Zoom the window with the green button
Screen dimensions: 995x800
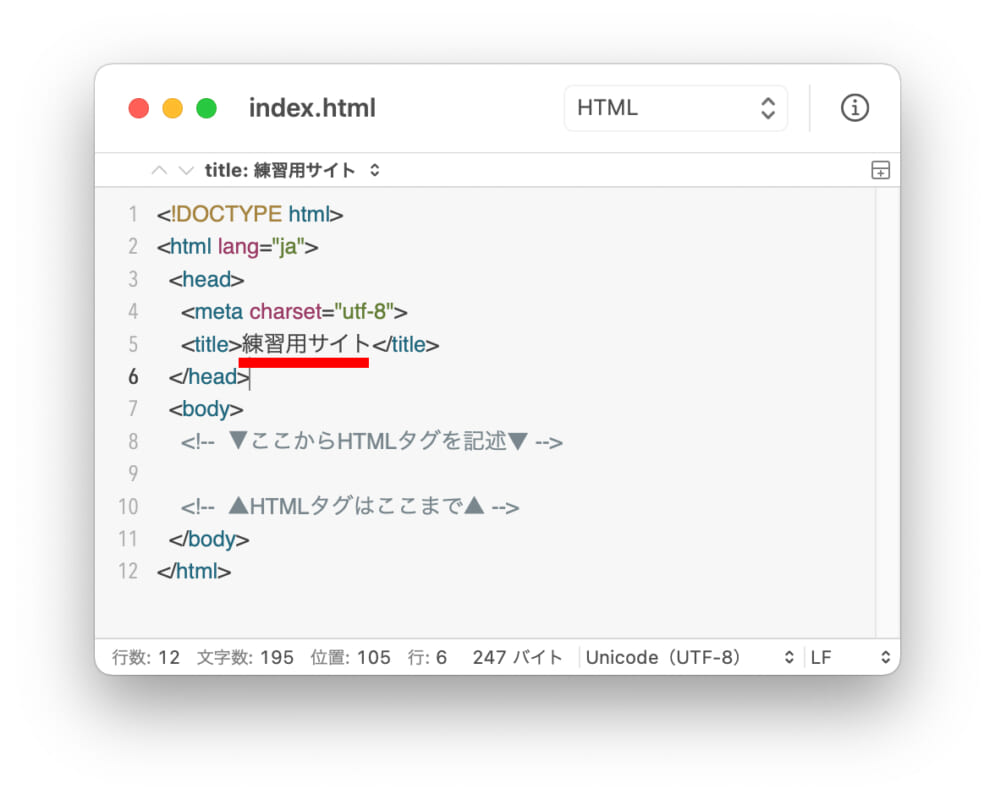click(x=206, y=108)
